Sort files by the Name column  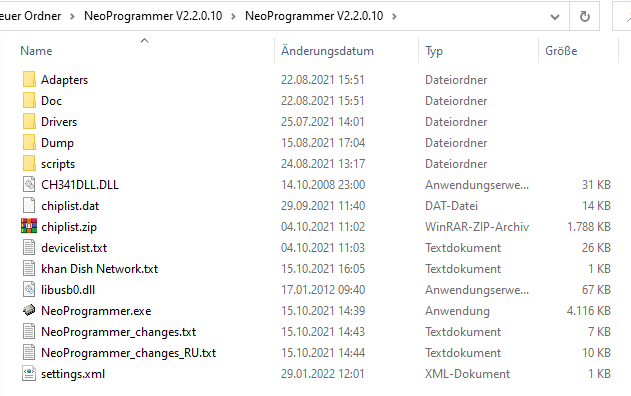[x=36, y=51]
